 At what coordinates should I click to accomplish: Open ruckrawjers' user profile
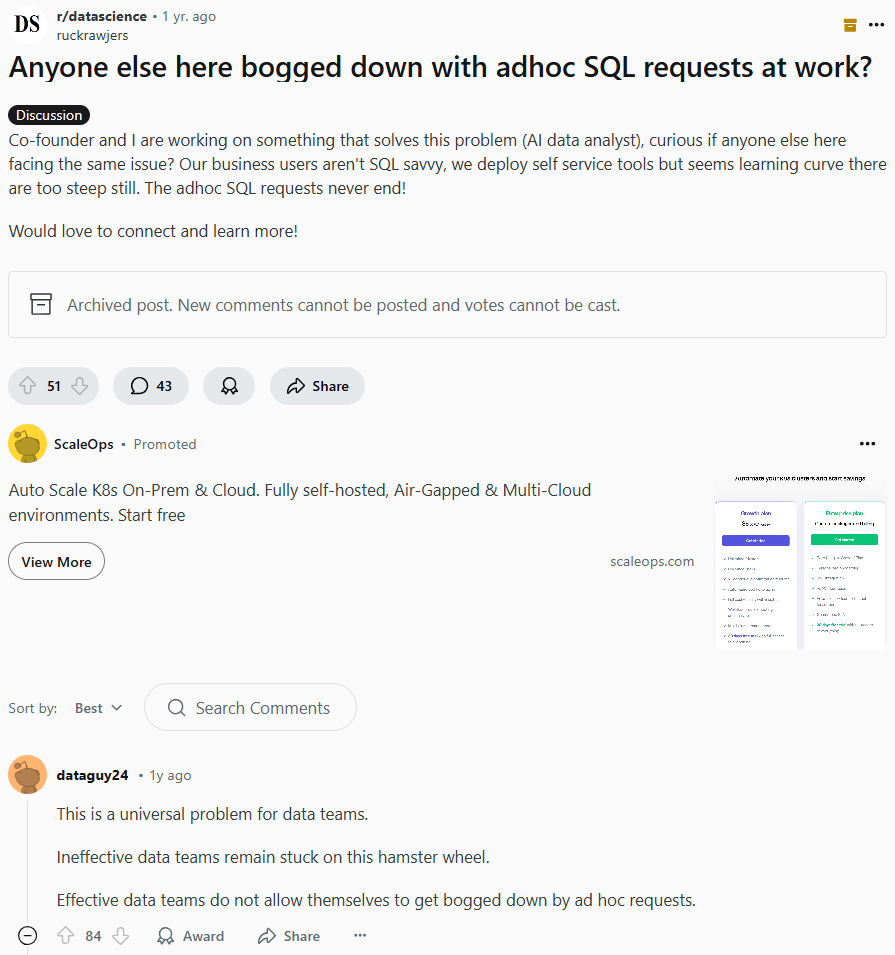[x=92, y=35]
